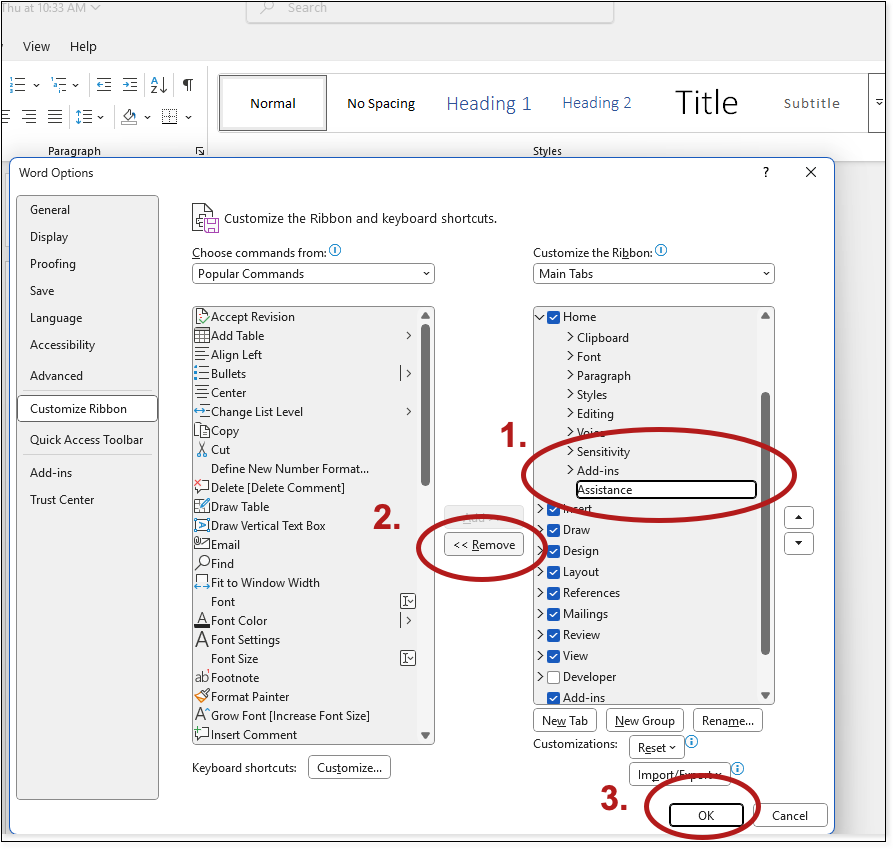
Task: Open the Choose commands from dropdown
Action: (313, 274)
